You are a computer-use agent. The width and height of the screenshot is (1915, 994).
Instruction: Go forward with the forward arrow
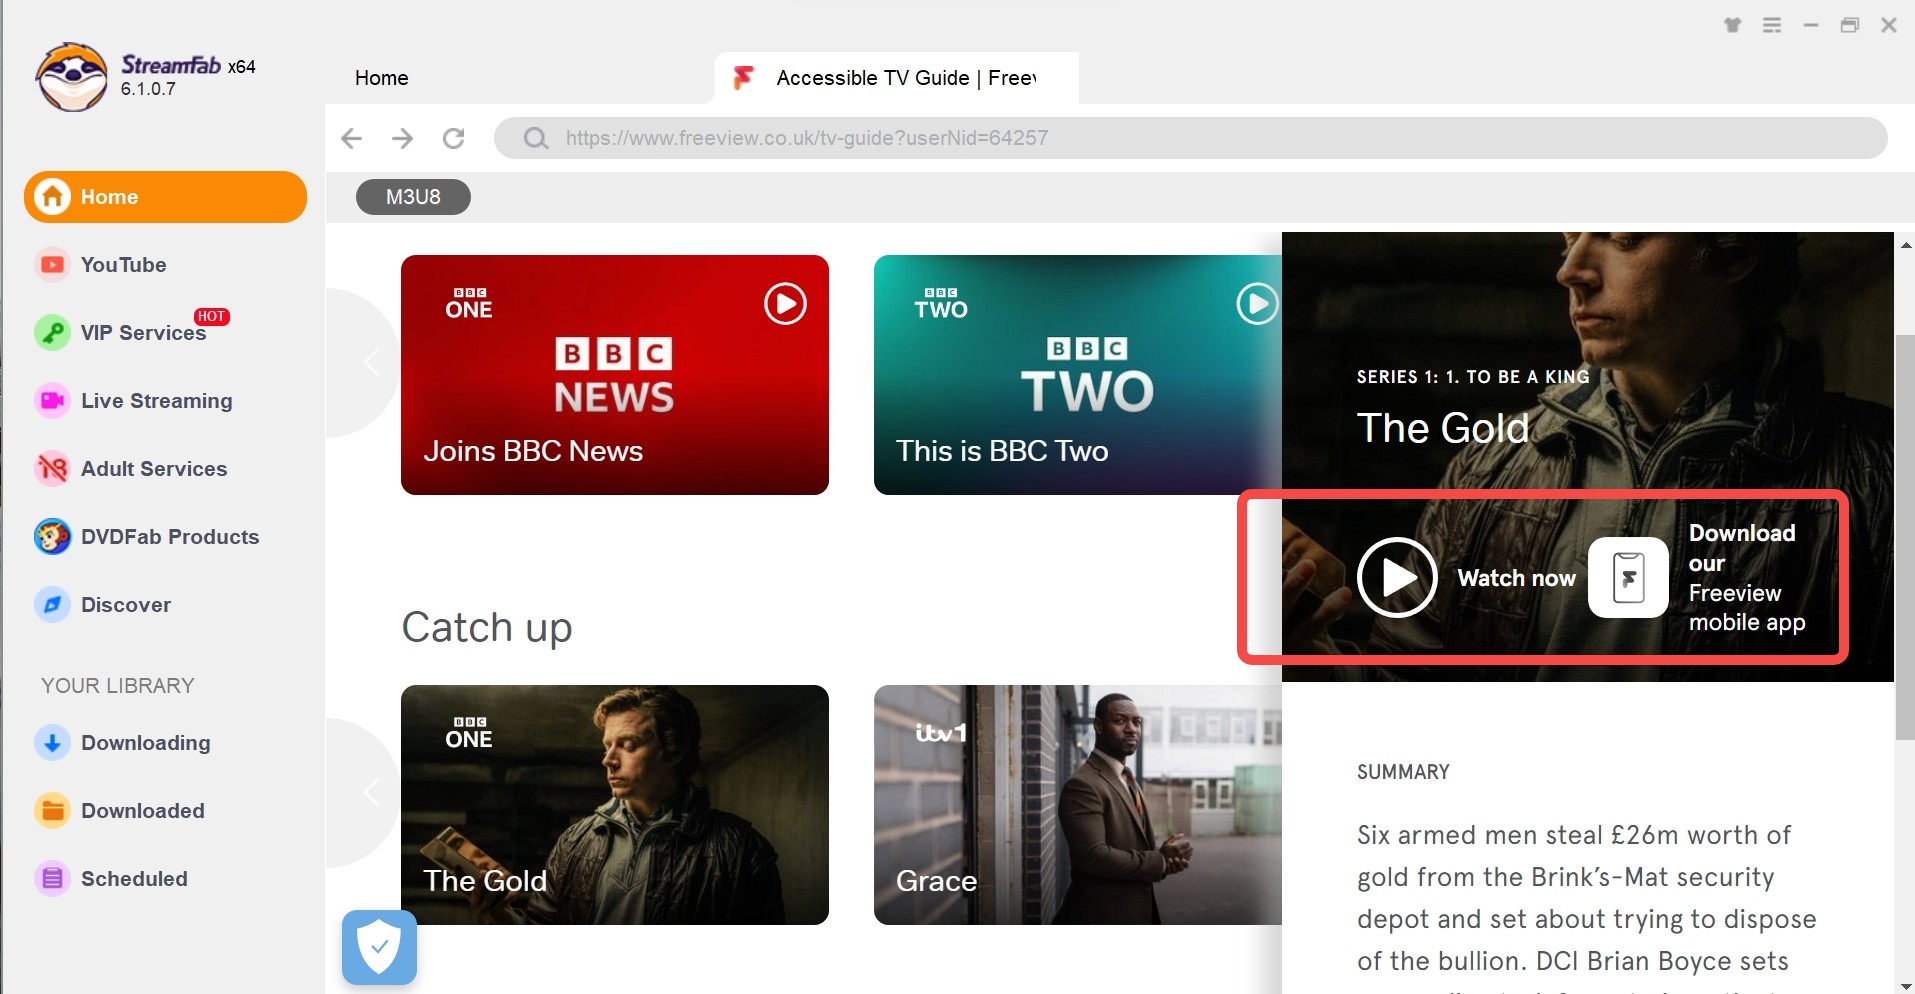(x=402, y=138)
